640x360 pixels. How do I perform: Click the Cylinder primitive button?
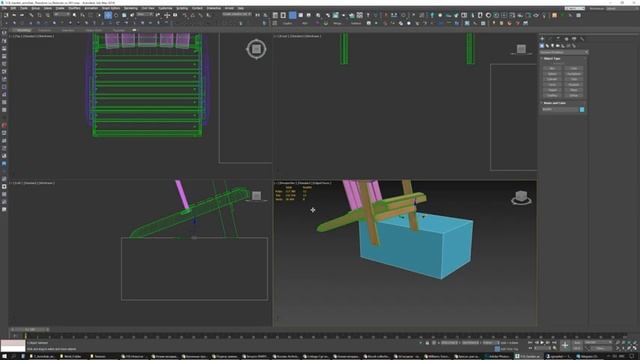552,79
